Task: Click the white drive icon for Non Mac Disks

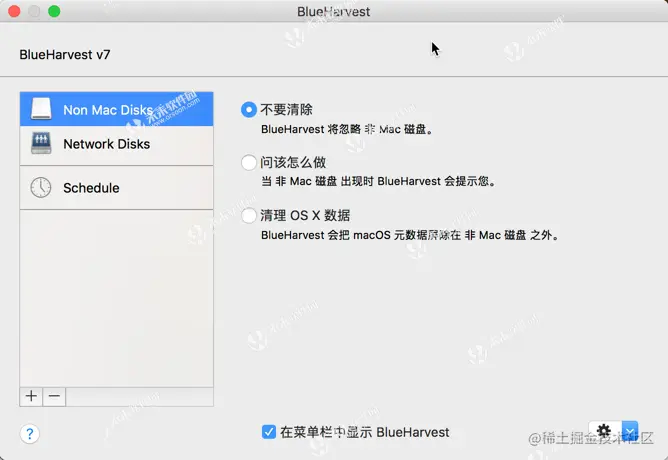Action: (41, 109)
